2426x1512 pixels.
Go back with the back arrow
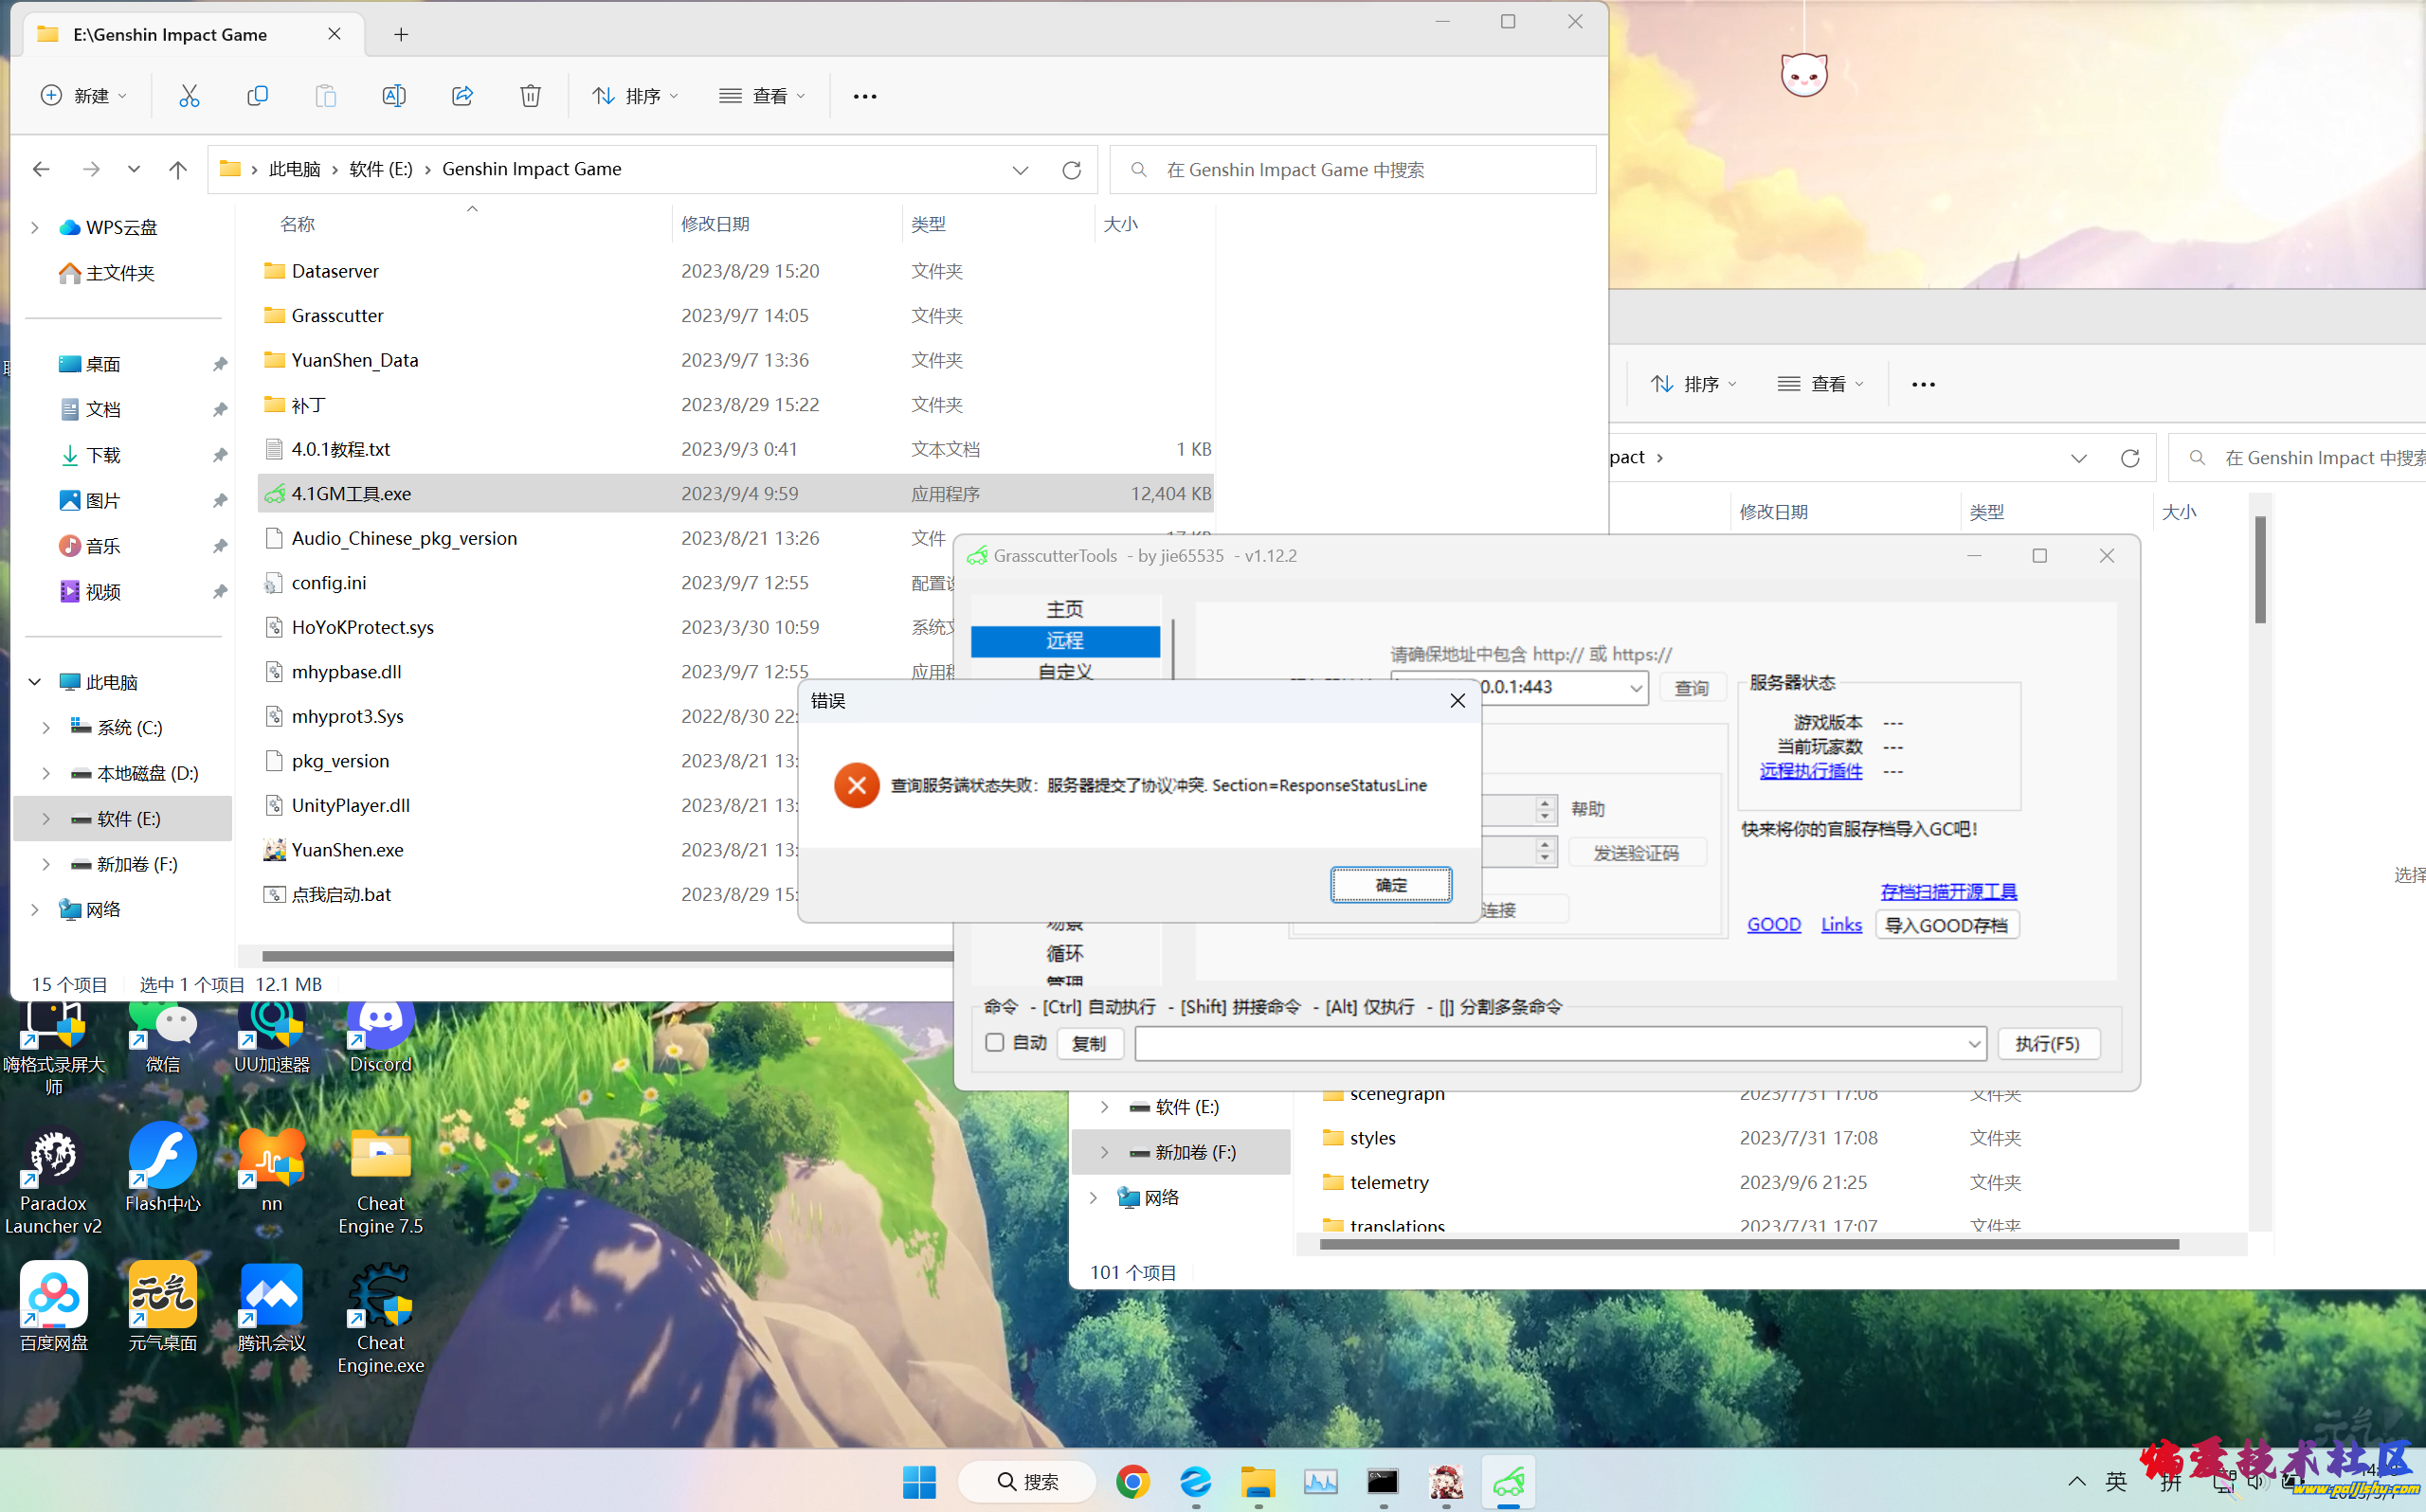41,169
